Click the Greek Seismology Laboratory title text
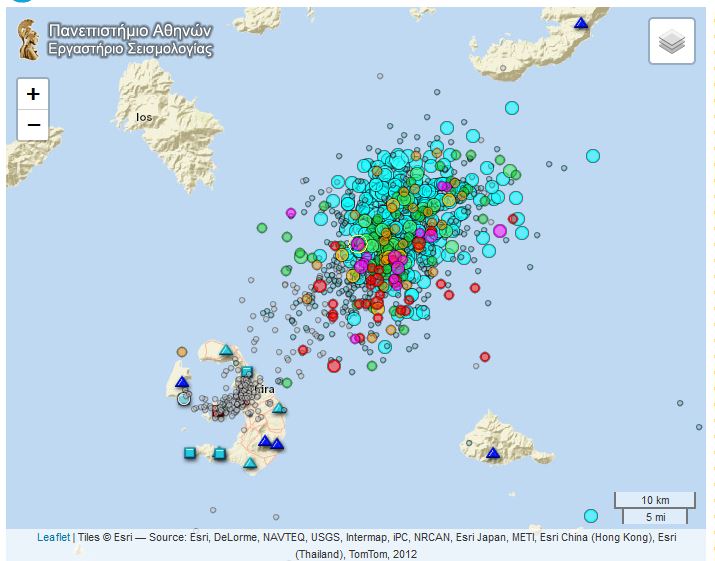715x561 pixels. (130, 39)
